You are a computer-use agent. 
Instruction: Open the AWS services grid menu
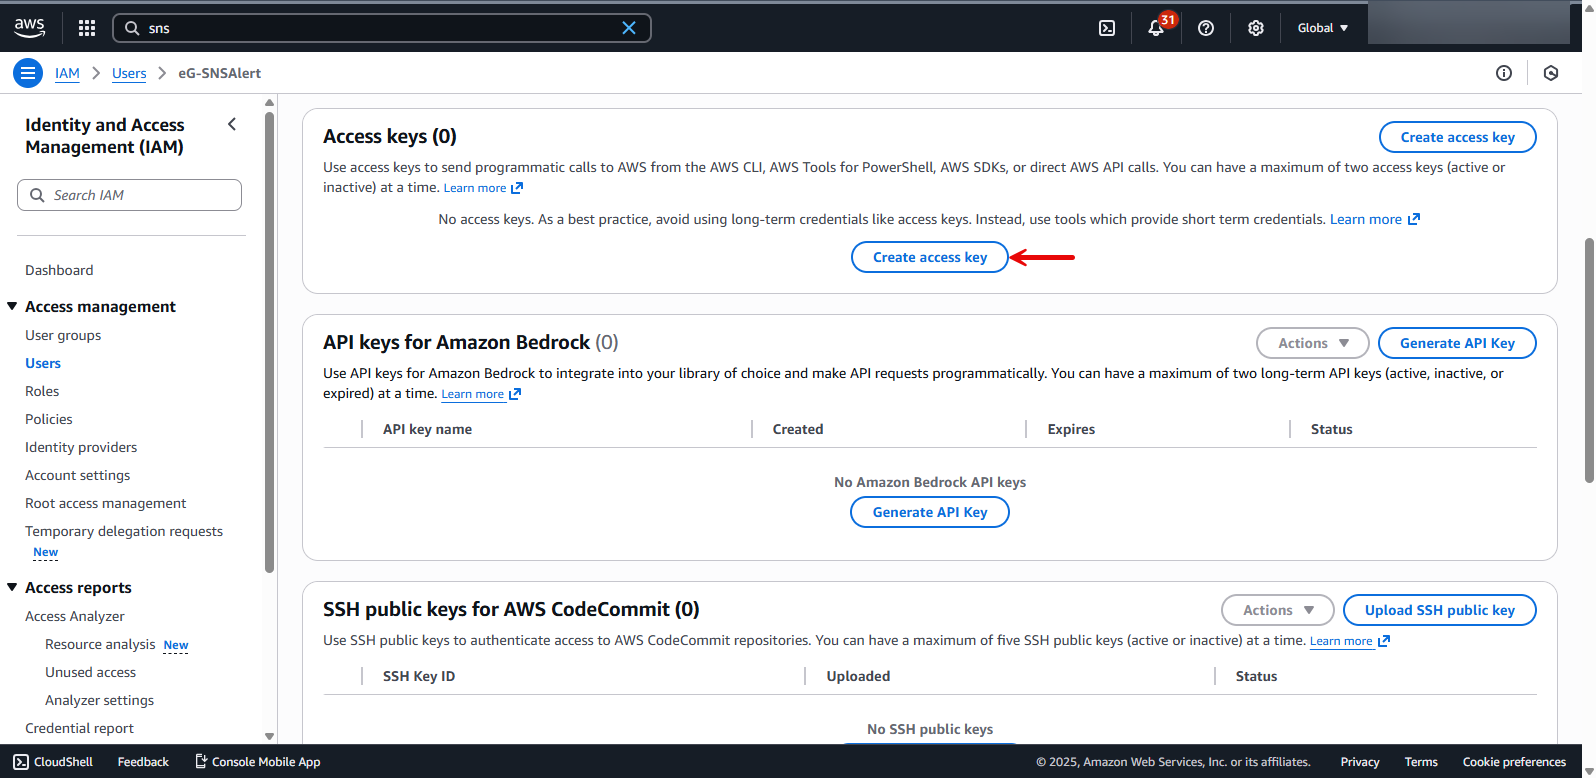(x=87, y=28)
